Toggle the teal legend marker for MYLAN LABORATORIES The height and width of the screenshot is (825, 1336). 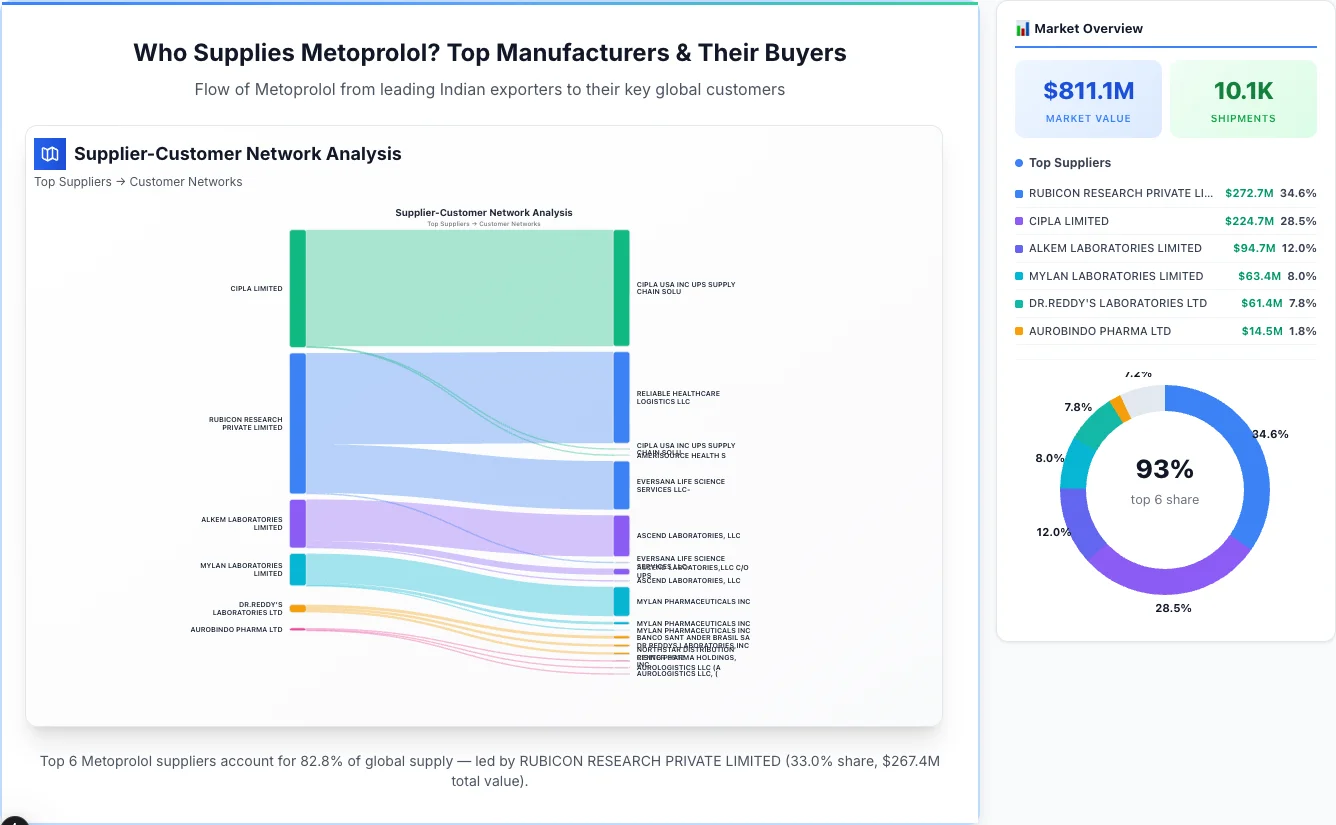pyautogui.click(x=1017, y=276)
